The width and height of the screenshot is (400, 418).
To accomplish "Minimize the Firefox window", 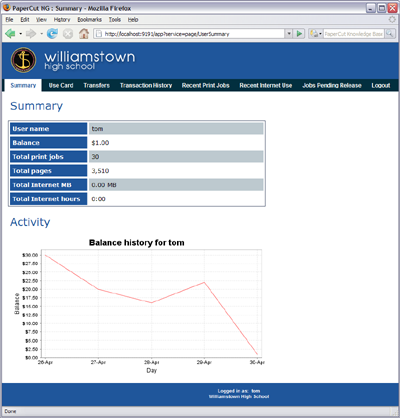I will (x=371, y=8).
